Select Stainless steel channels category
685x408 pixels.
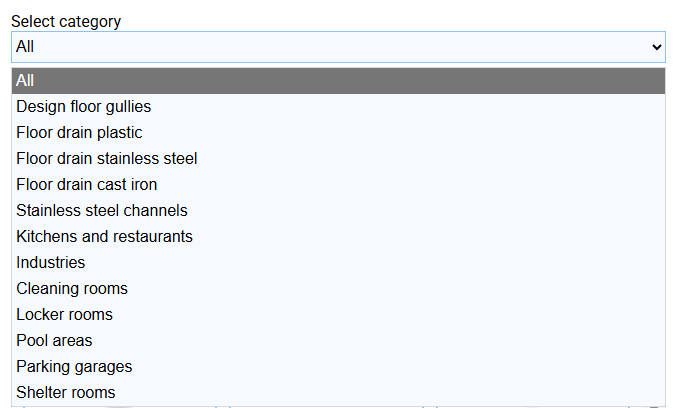[102, 210]
